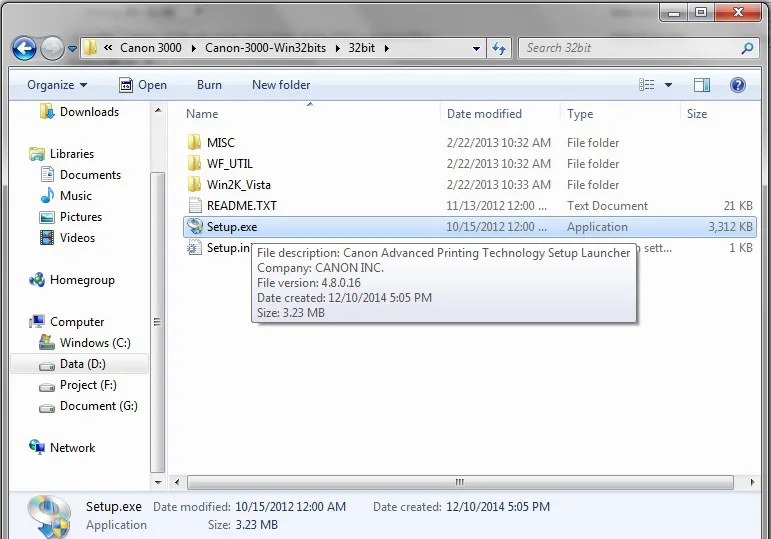Click the Text Document type cell
Image resolution: width=771 pixels, height=539 pixels.
(x=607, y=206)
